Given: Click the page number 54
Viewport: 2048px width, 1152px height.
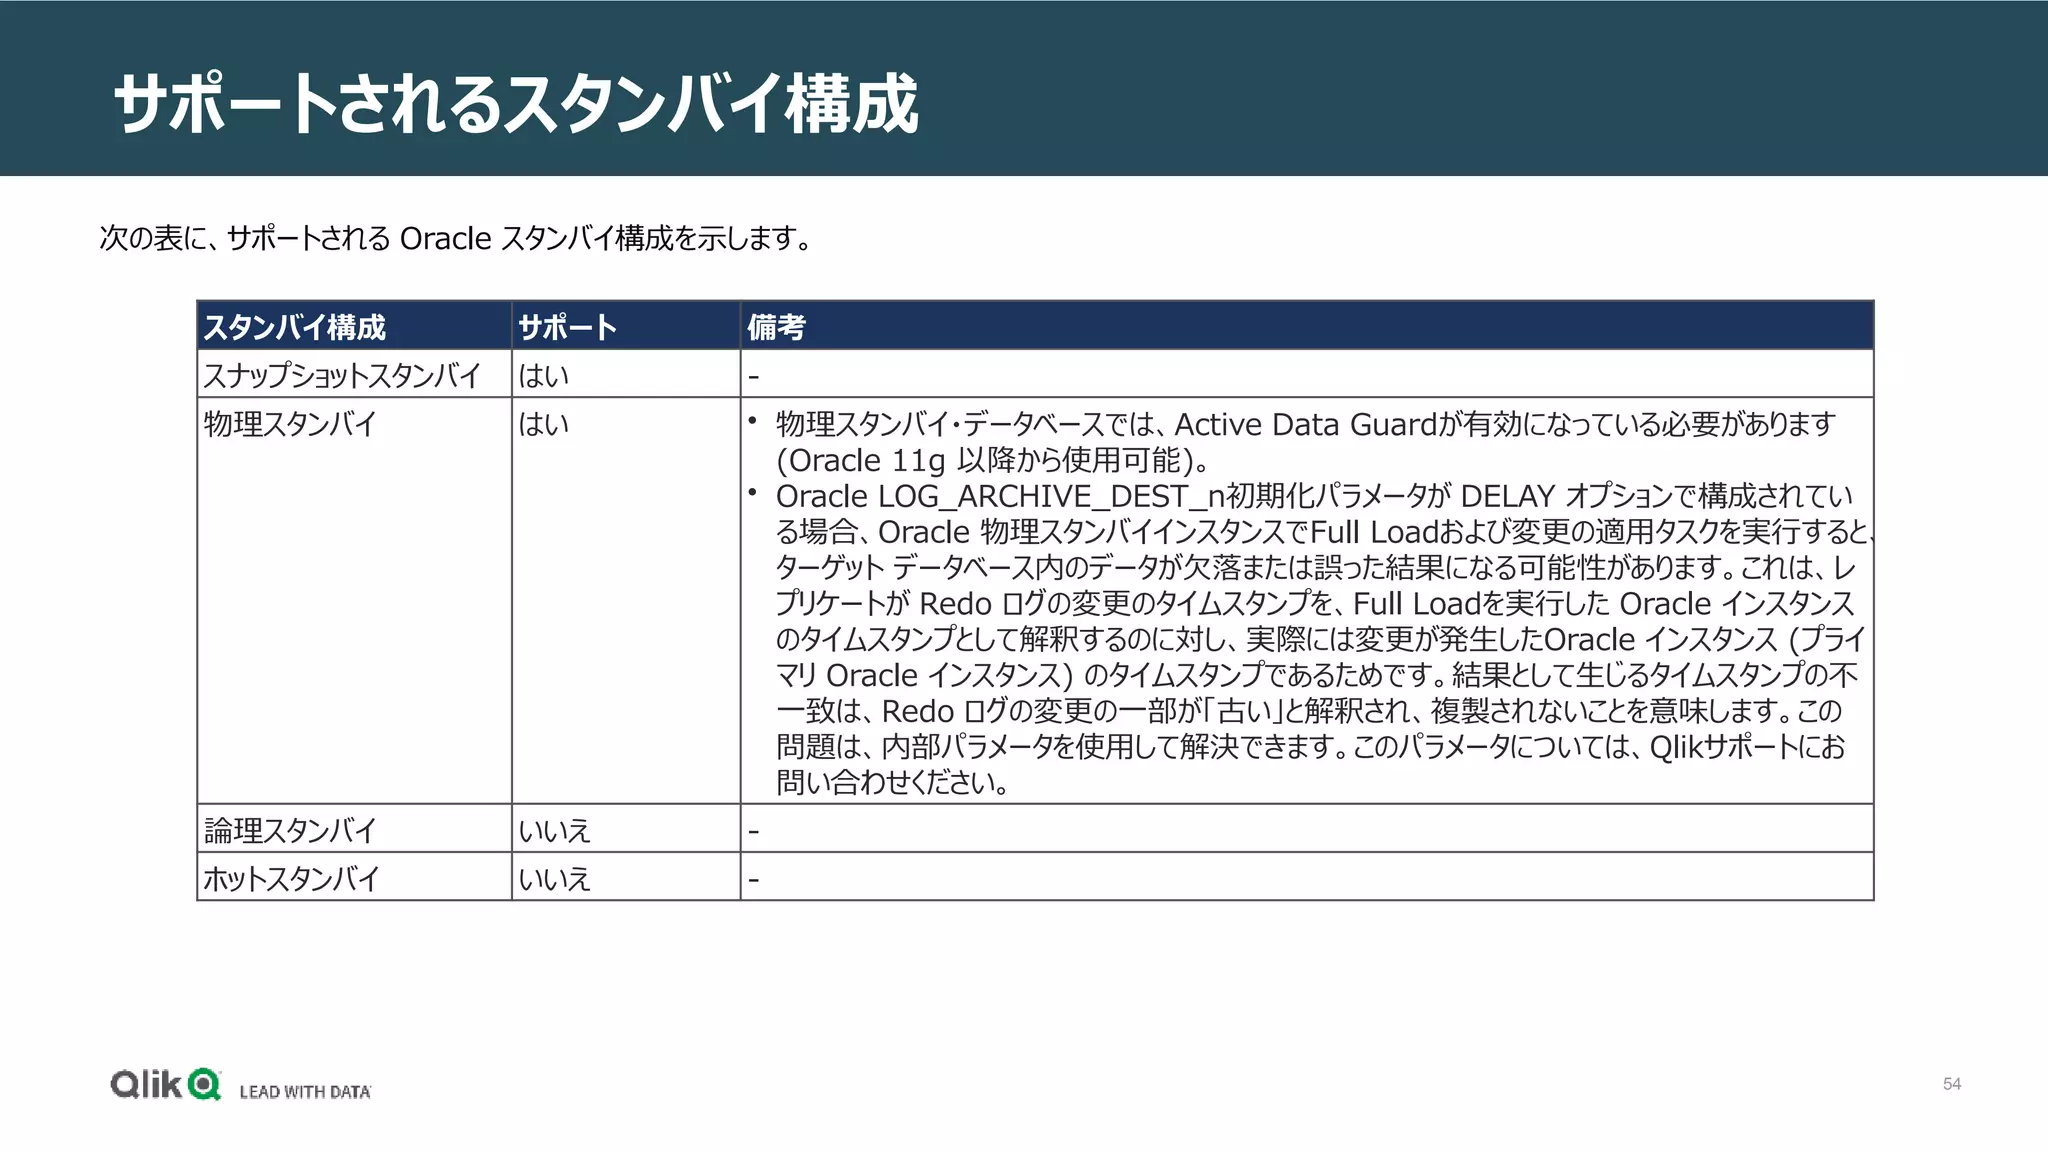Looking at the screenshot, I should pos(1952,1084).
